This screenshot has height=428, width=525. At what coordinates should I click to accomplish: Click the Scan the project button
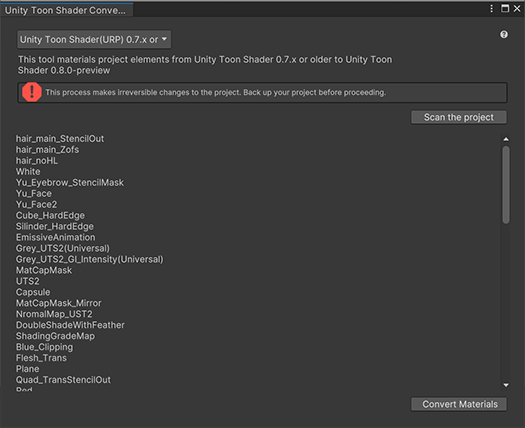pos(459,117)
